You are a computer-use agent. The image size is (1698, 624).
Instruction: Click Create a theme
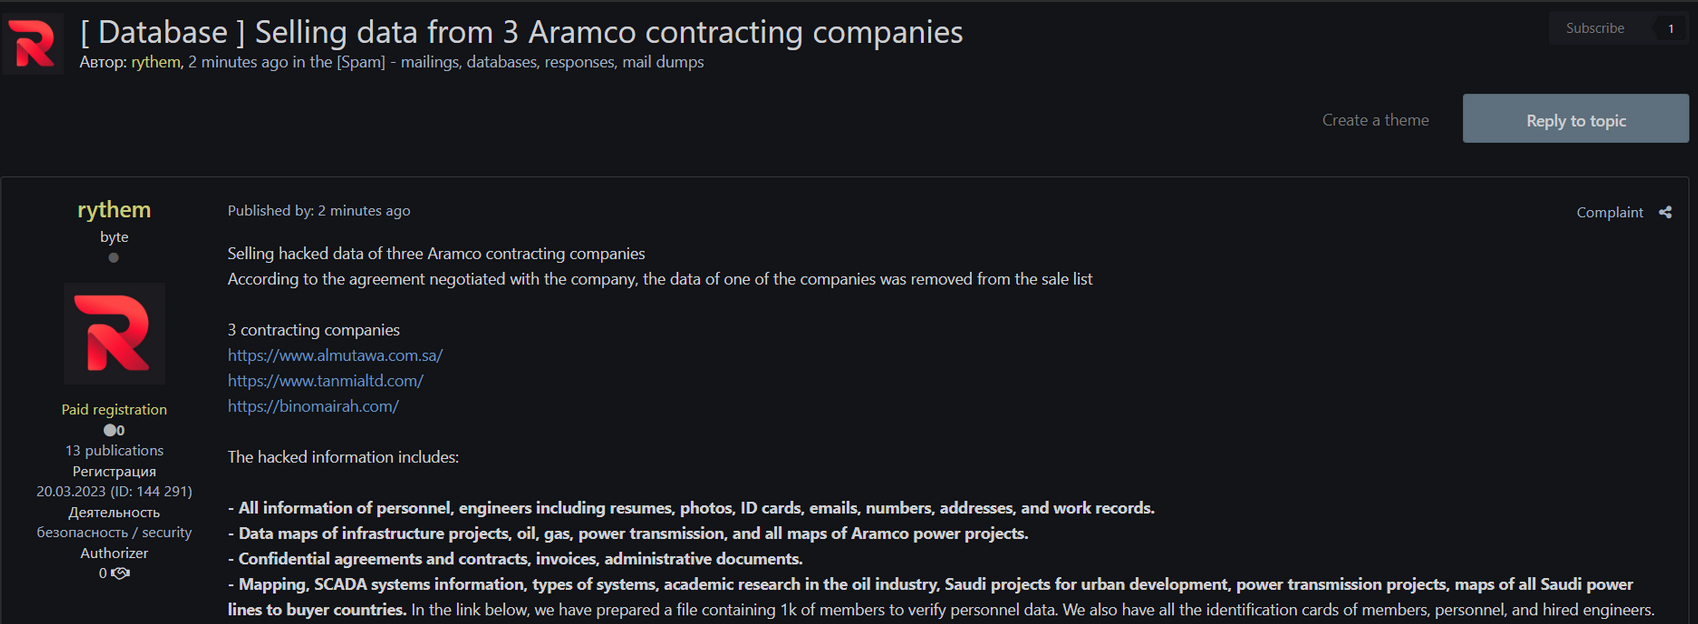coord(1375,120)
